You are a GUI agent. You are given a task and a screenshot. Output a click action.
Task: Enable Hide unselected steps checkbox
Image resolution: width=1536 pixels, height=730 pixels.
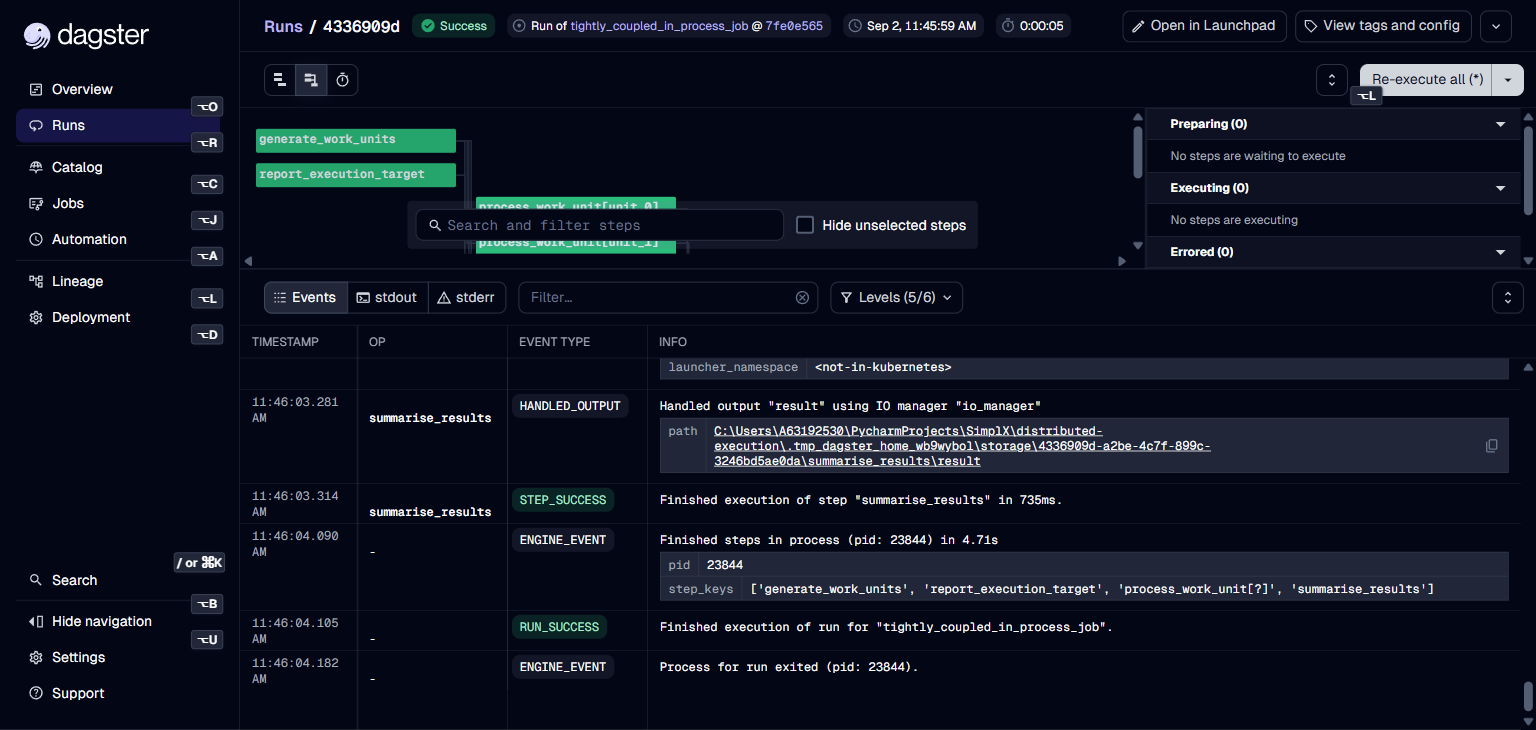tap(805, 225)
